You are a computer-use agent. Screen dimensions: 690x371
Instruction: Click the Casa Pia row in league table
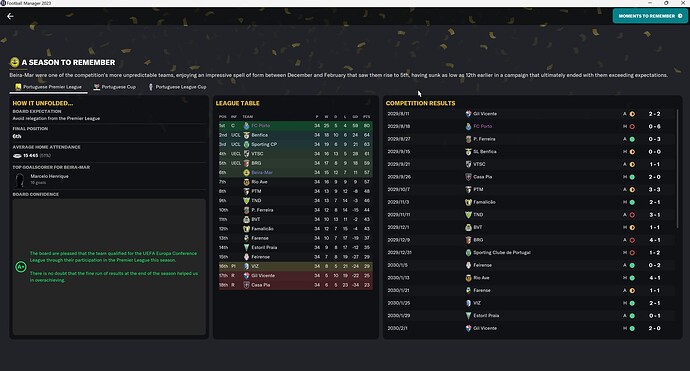click(x=295, y=285)
